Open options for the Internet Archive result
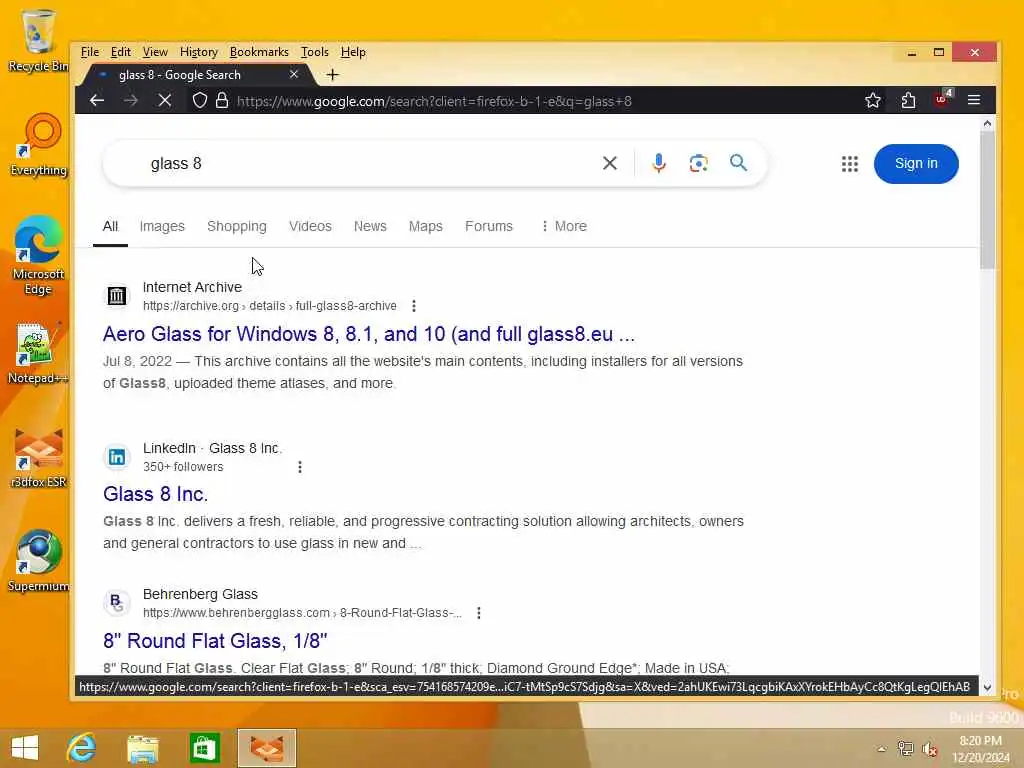Screen dimensions: 1024x768 click(413, 306)
